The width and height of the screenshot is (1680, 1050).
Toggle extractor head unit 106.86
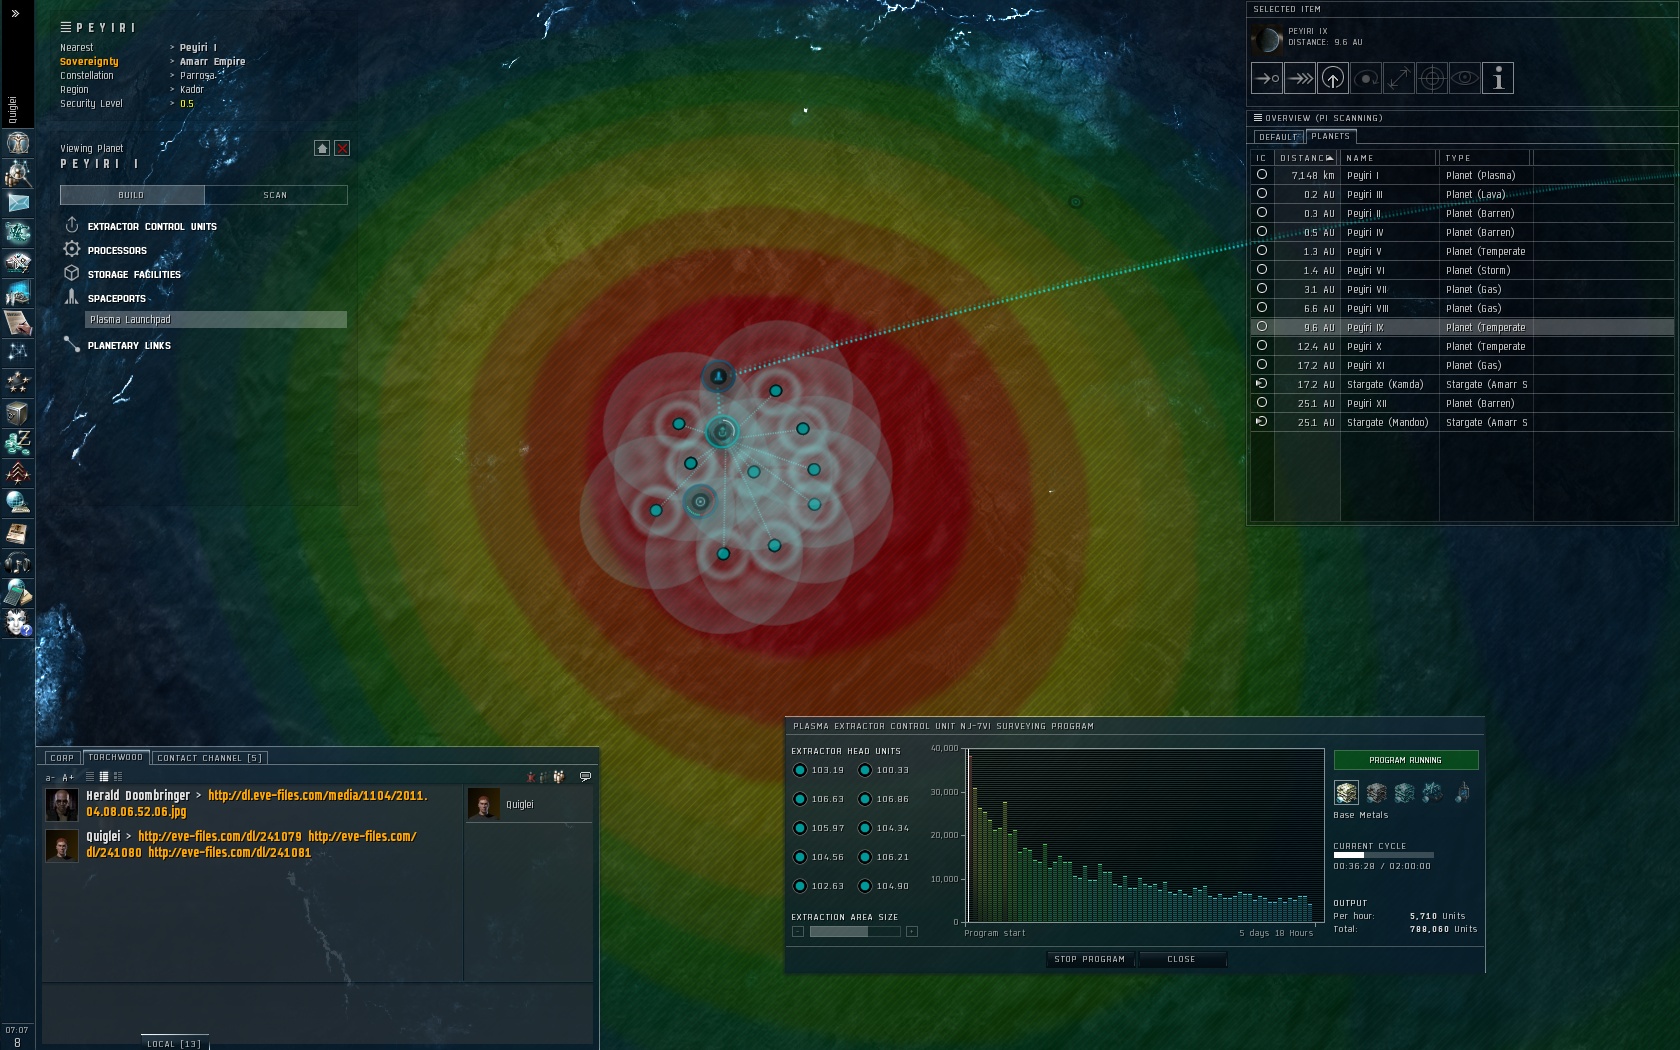[x=865, y=799]
